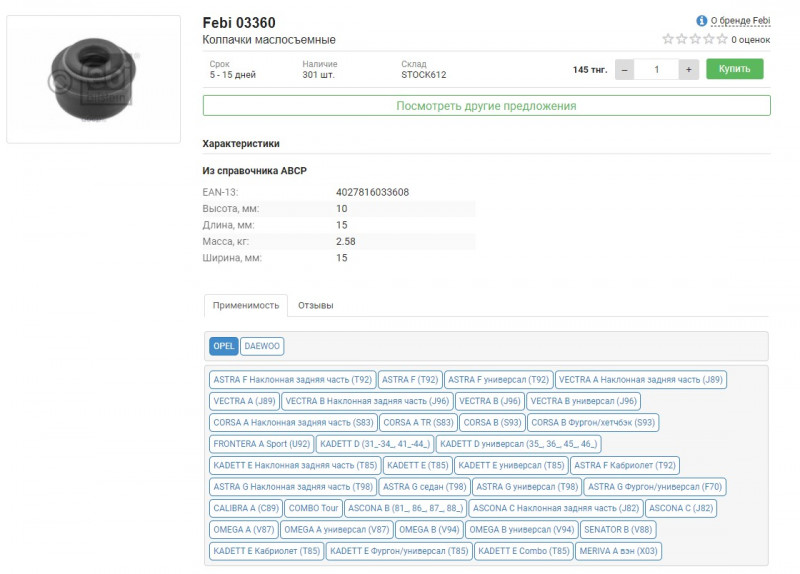
Task: Open VECTRA A Наклонная задняя часть (J89) tag
Action: click(641, 380)
